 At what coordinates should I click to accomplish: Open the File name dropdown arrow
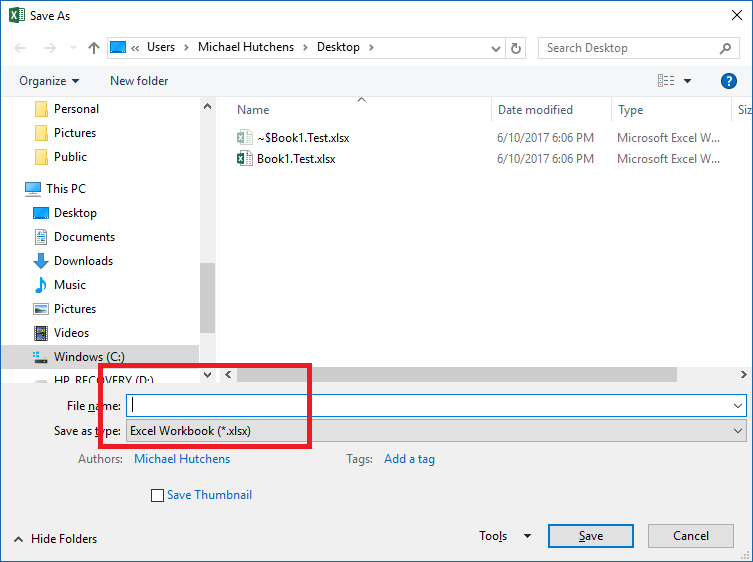pos(738,406)
